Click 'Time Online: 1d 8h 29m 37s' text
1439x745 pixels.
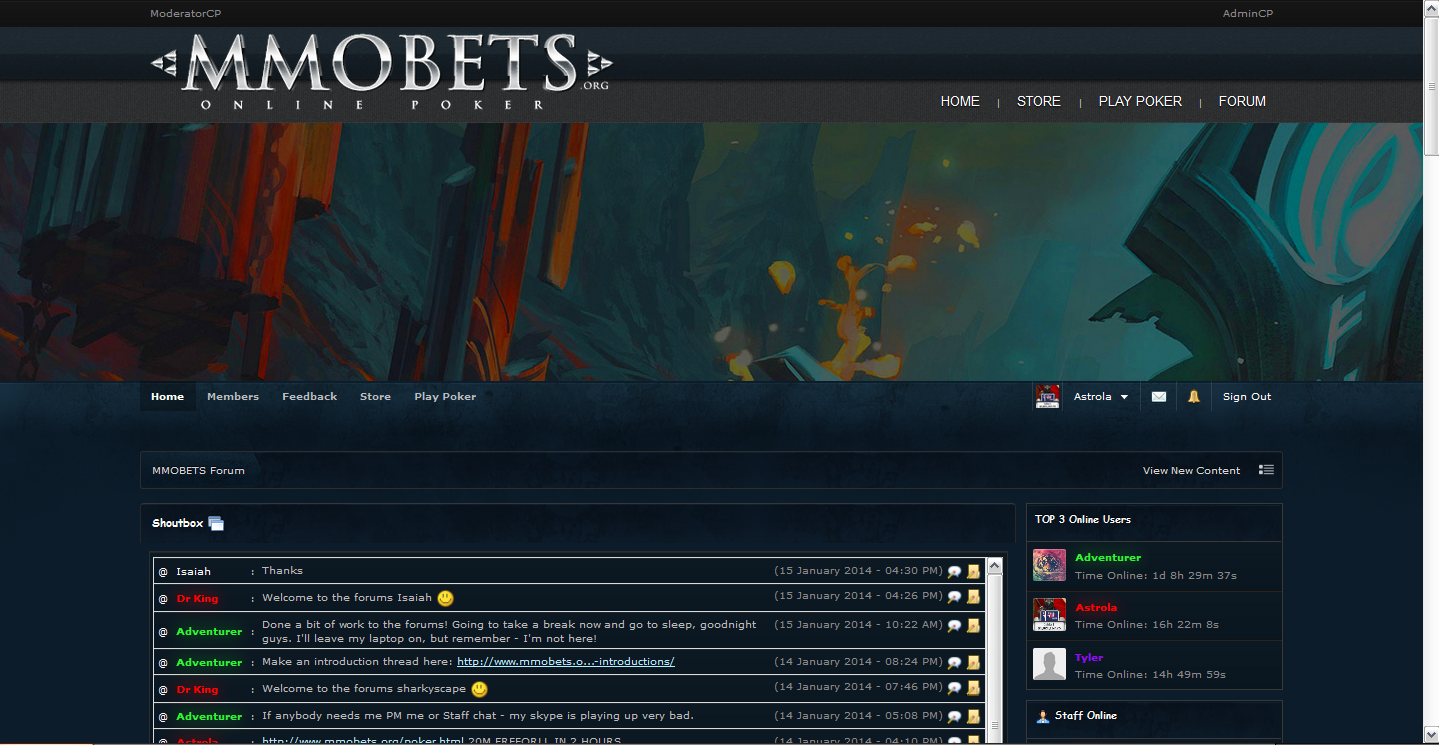tap(1156, 576)
